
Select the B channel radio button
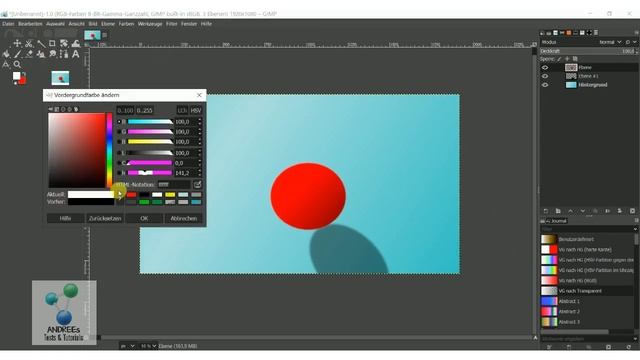[x=119, y=142]
